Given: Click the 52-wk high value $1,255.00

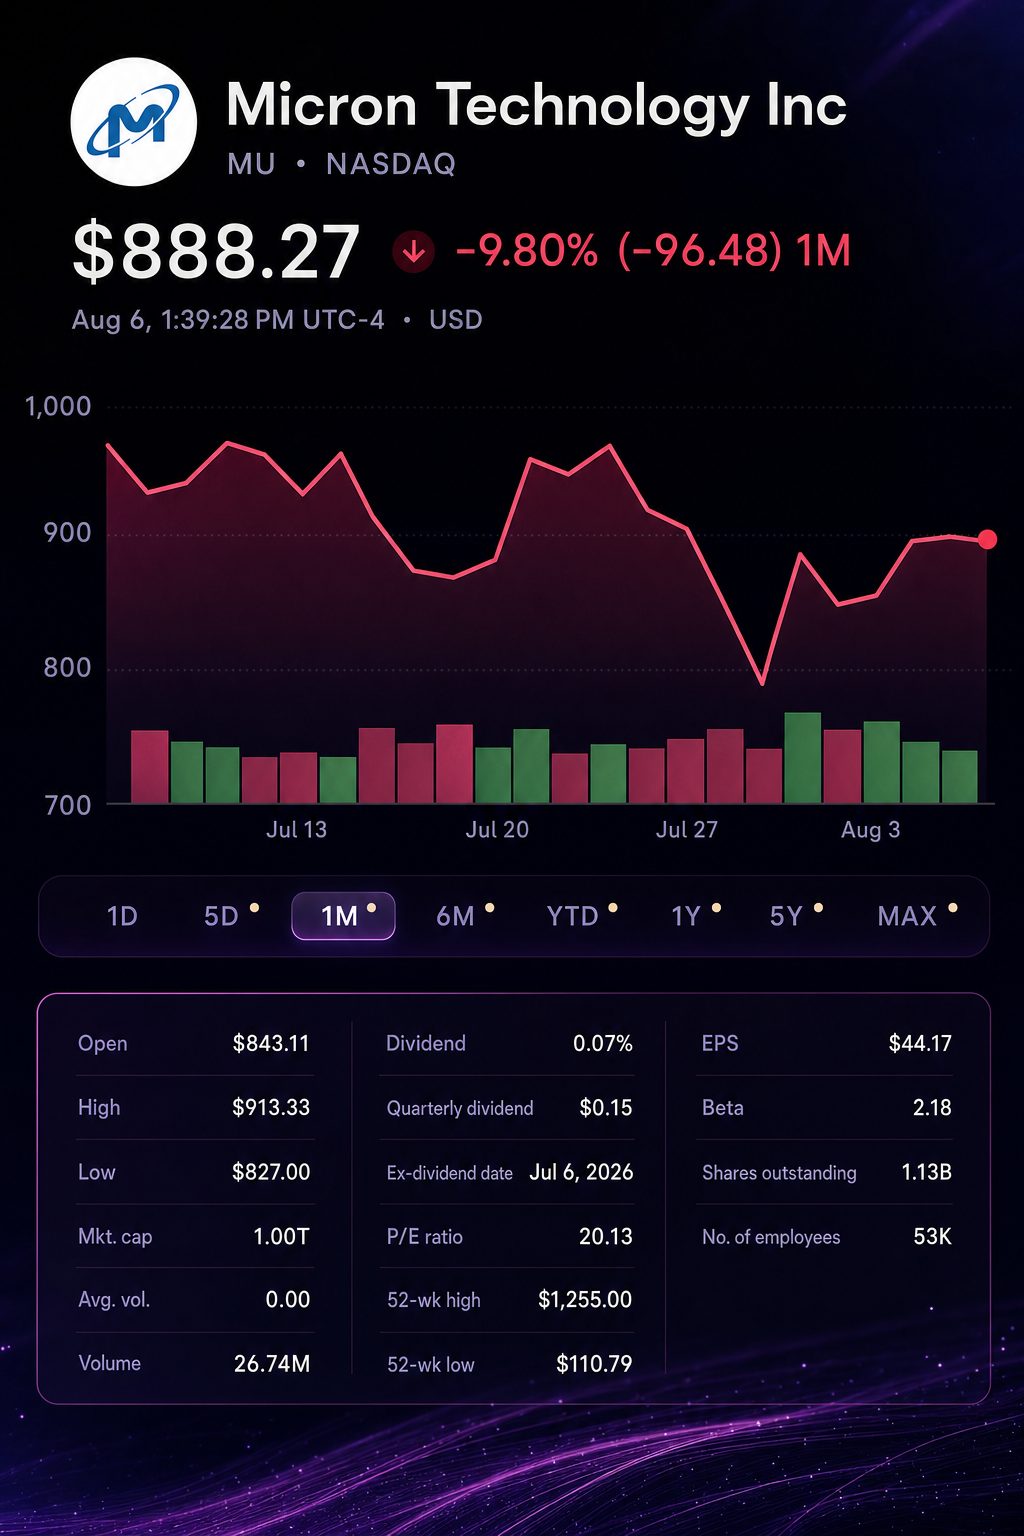Looking at the screenshot, I should pos(585,1300).
